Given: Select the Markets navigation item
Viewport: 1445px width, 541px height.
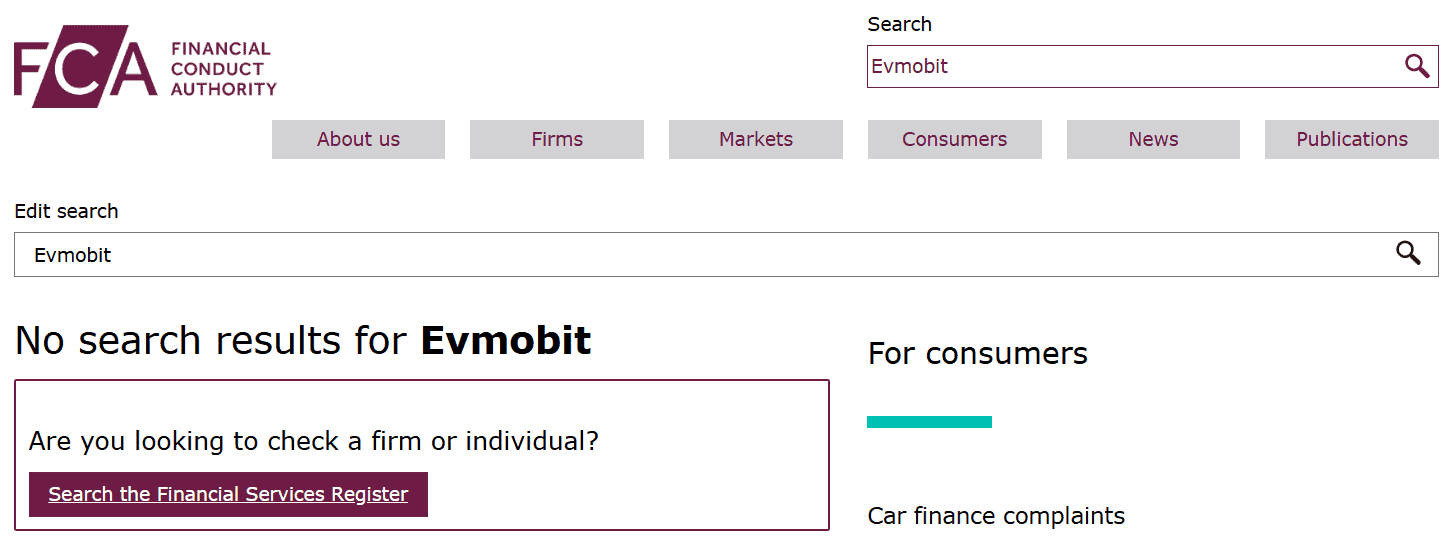Looking at the screenshot, I should click(756, 140).
